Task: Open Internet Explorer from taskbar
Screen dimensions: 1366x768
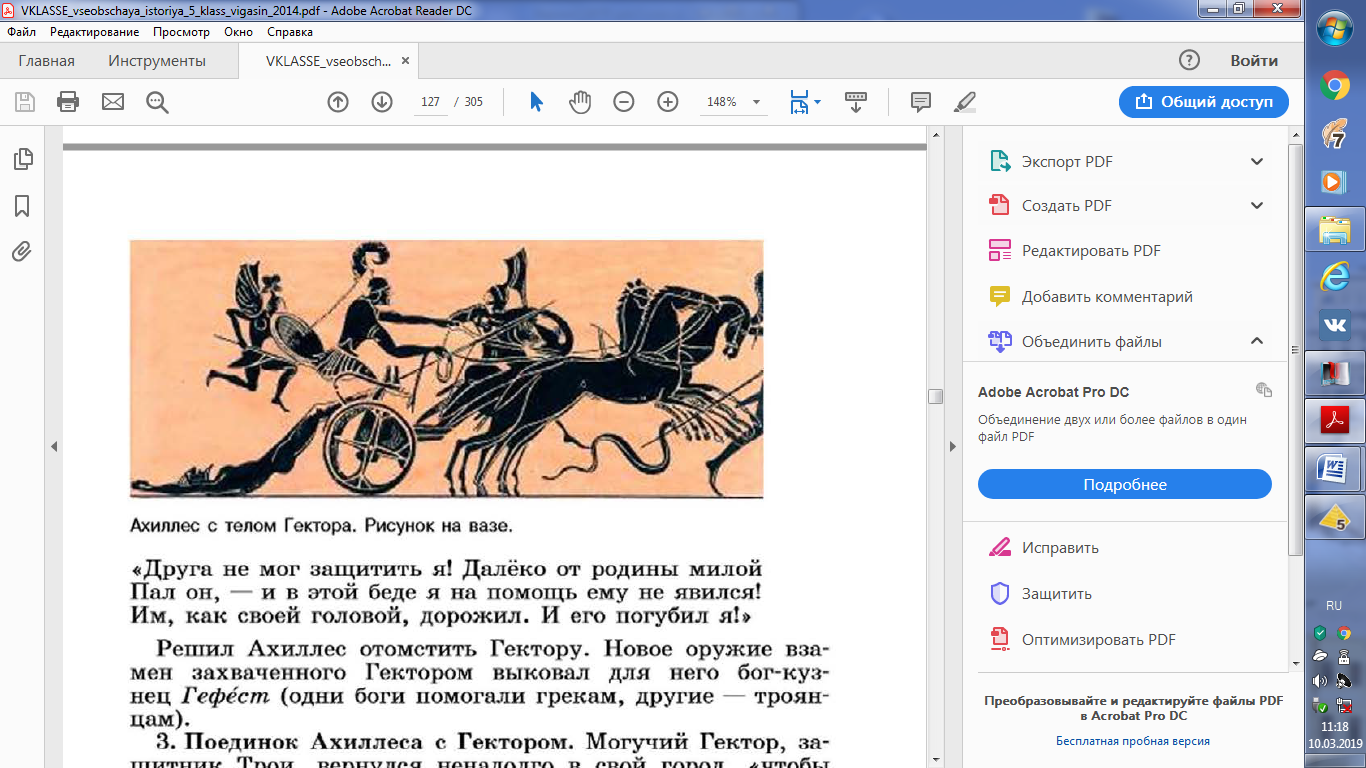Action: tap(1334, 277)
